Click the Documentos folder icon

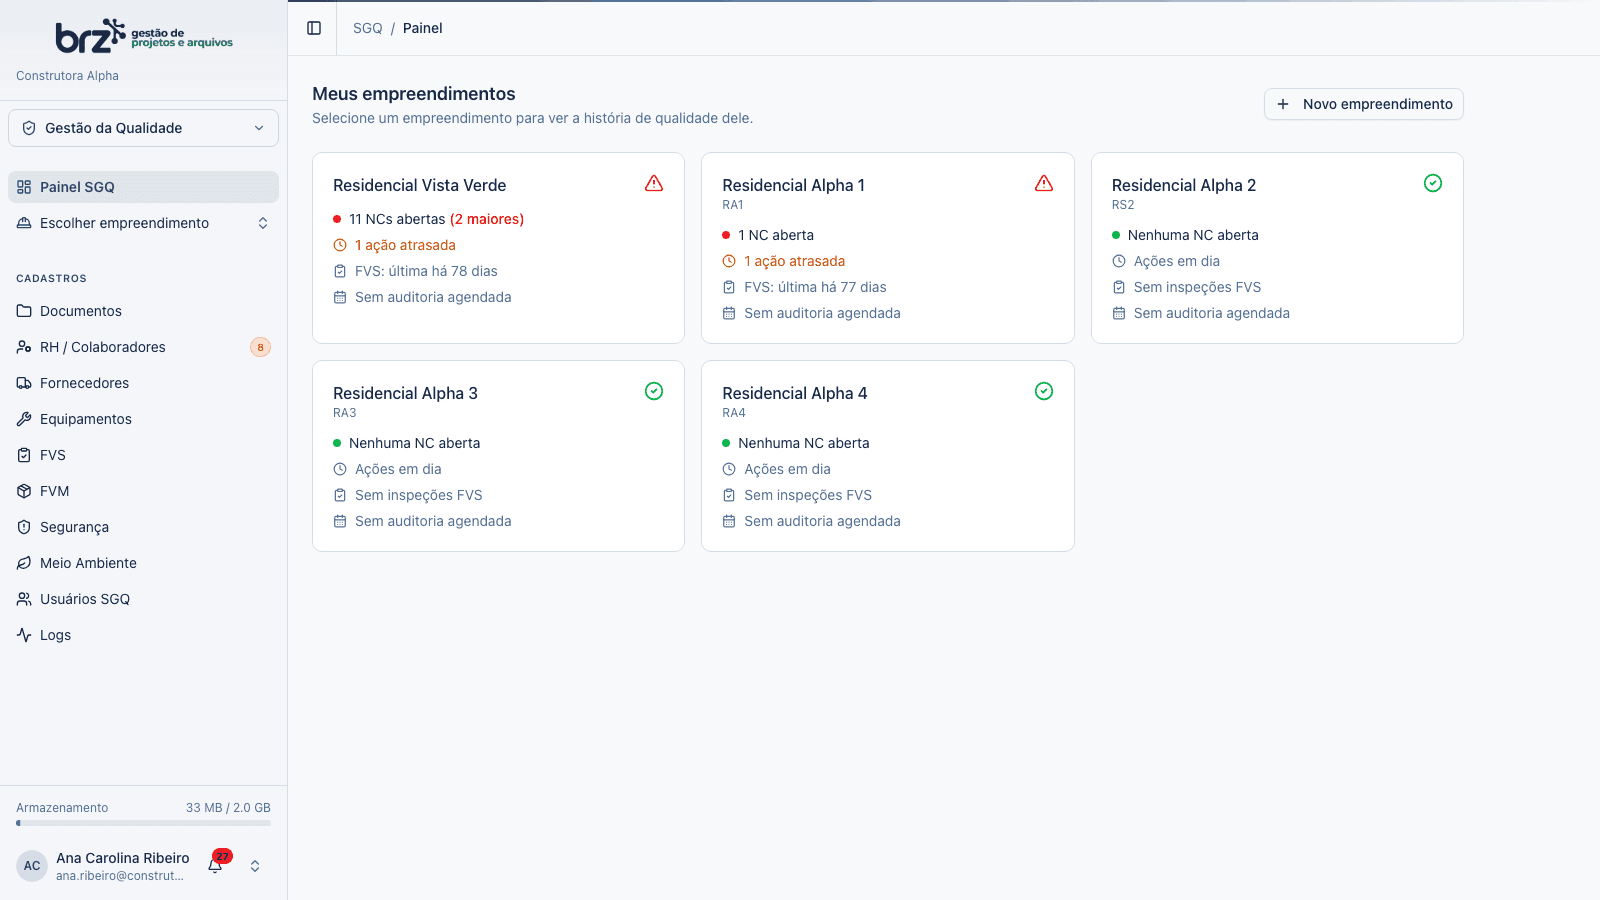[24, 311]
